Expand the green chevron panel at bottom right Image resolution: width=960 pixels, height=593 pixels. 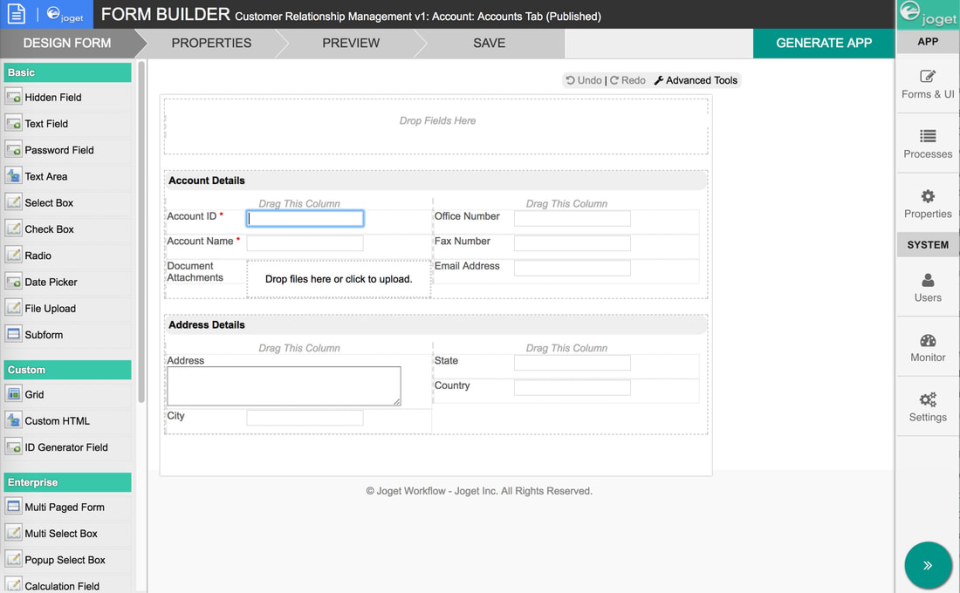point(927,565)
